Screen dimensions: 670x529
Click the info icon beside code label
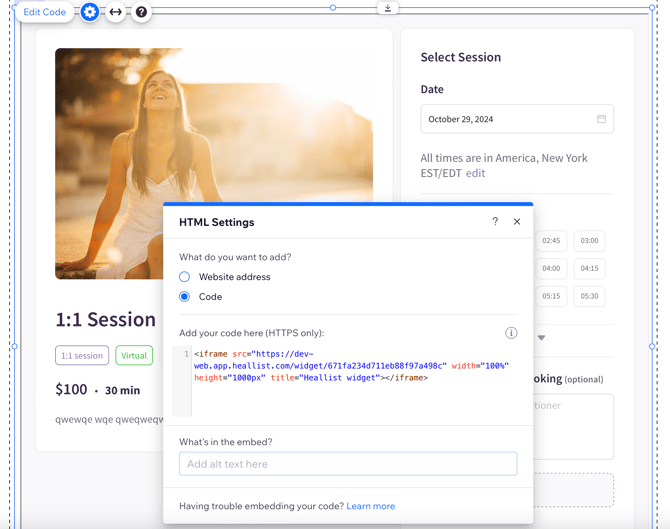510,333
